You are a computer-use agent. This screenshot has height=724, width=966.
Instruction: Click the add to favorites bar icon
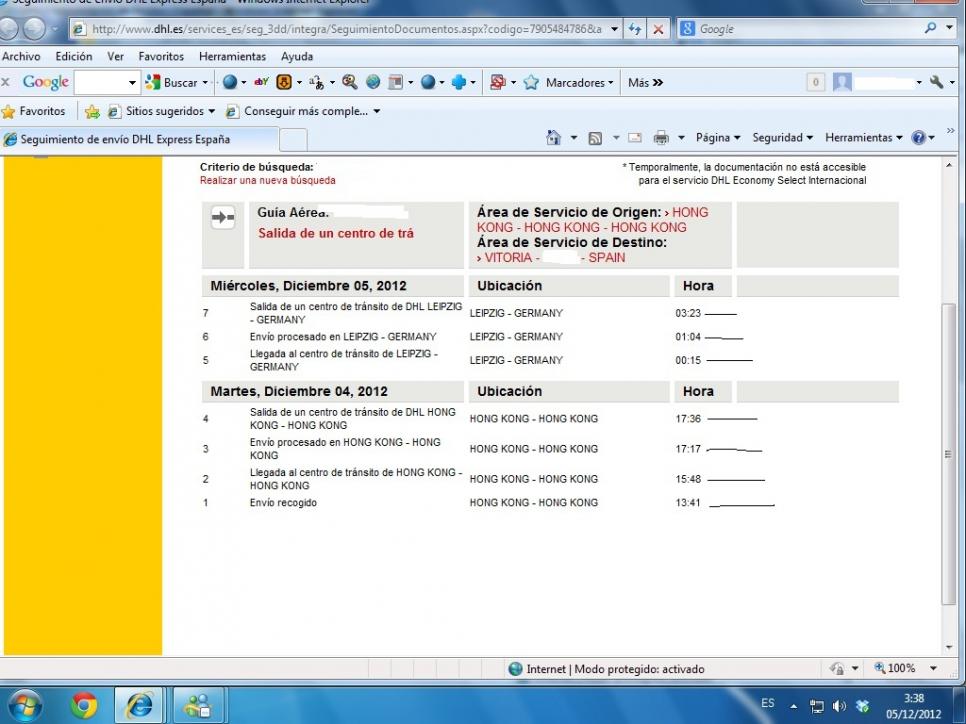click(92, 112)
